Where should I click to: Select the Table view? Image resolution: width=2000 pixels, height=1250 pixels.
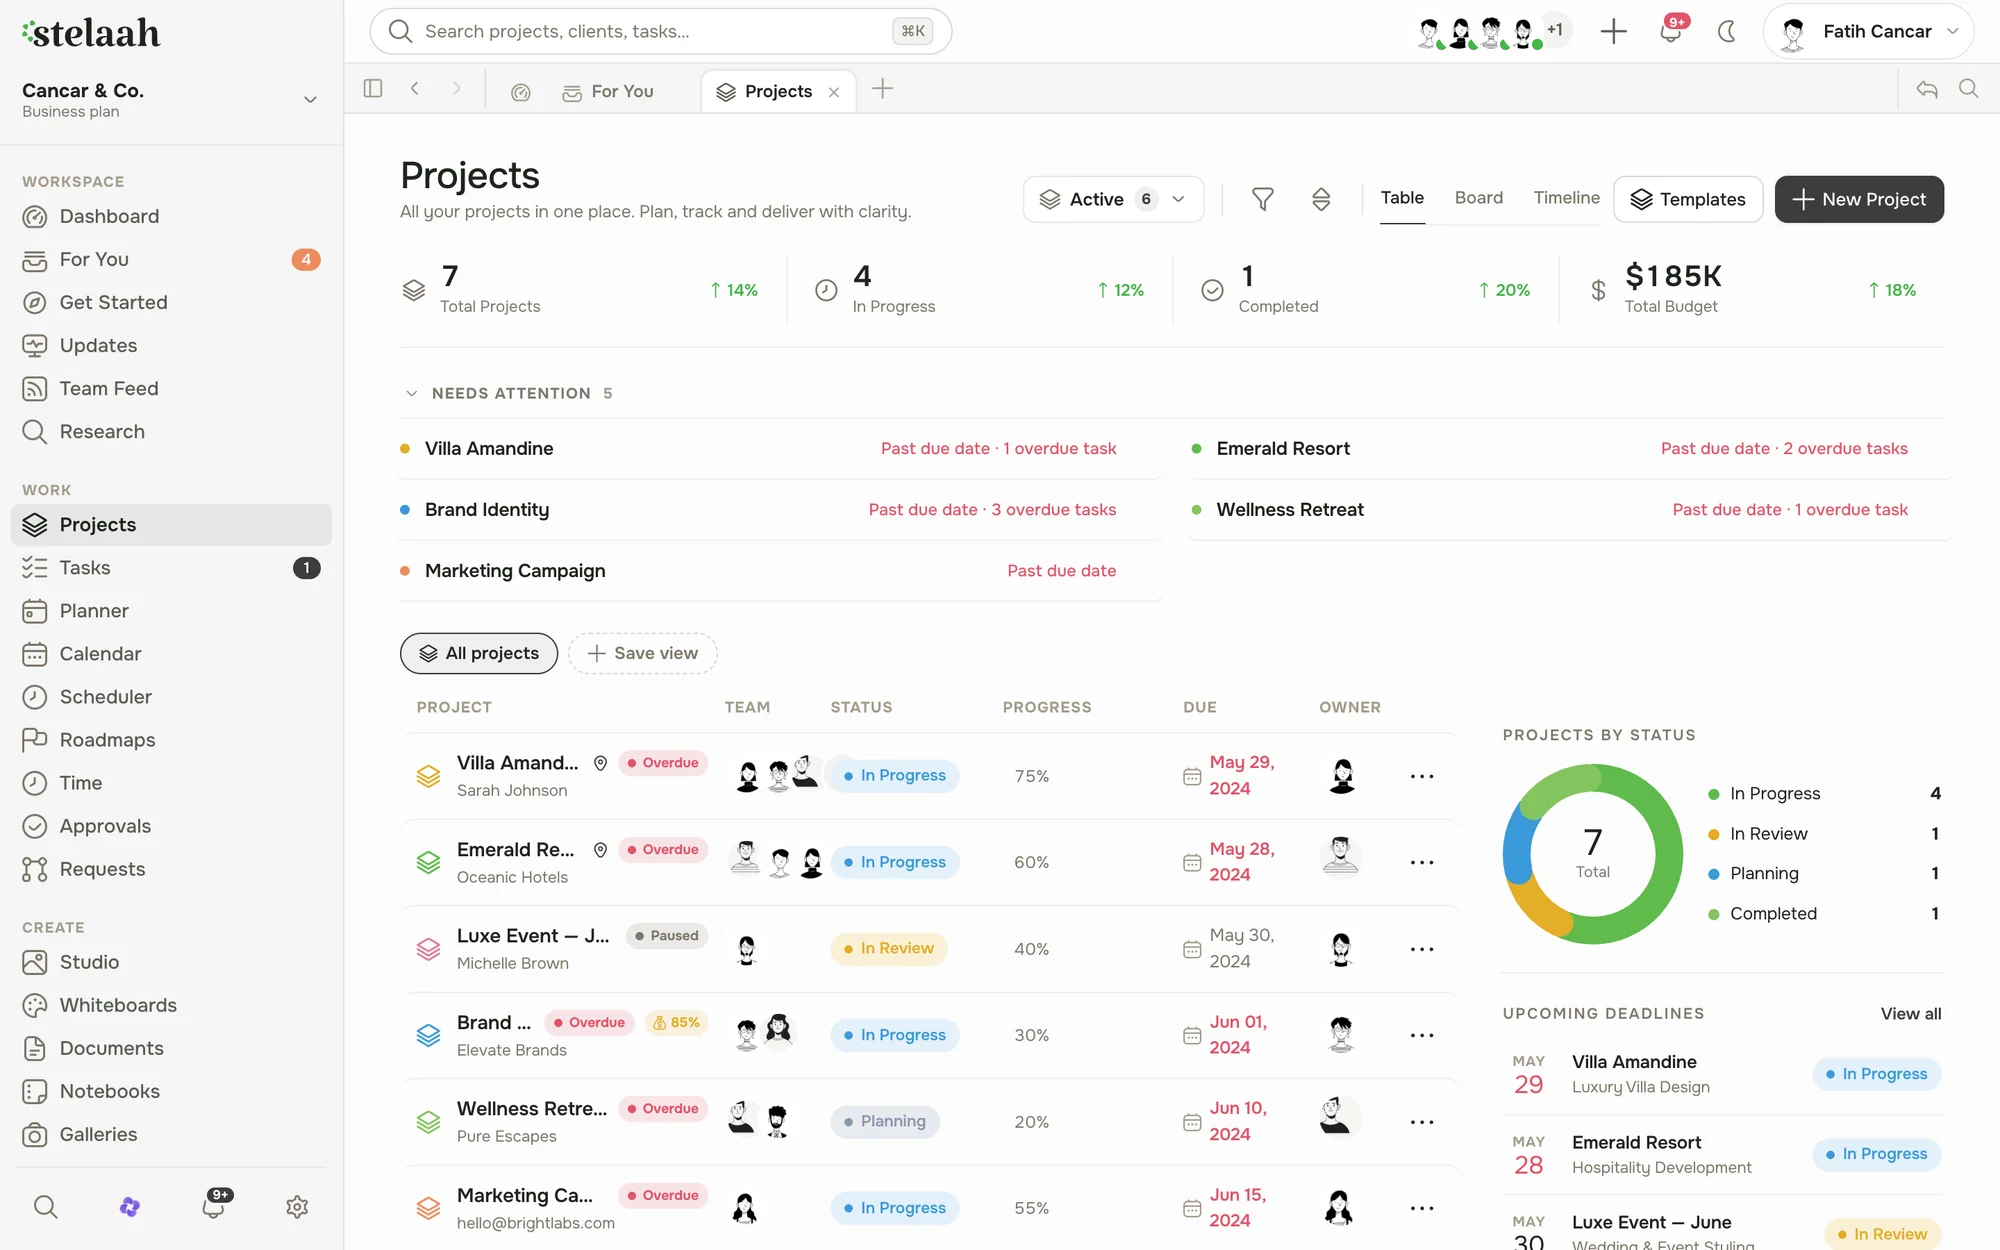pos(1402,198)
